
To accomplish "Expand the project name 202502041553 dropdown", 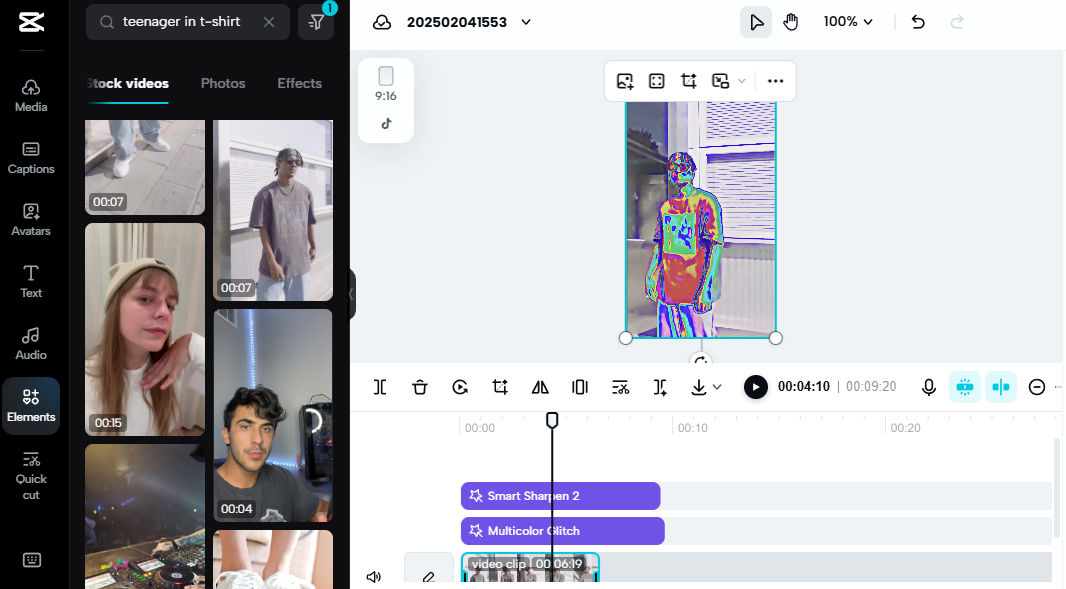I will click(x=526, y=22).
